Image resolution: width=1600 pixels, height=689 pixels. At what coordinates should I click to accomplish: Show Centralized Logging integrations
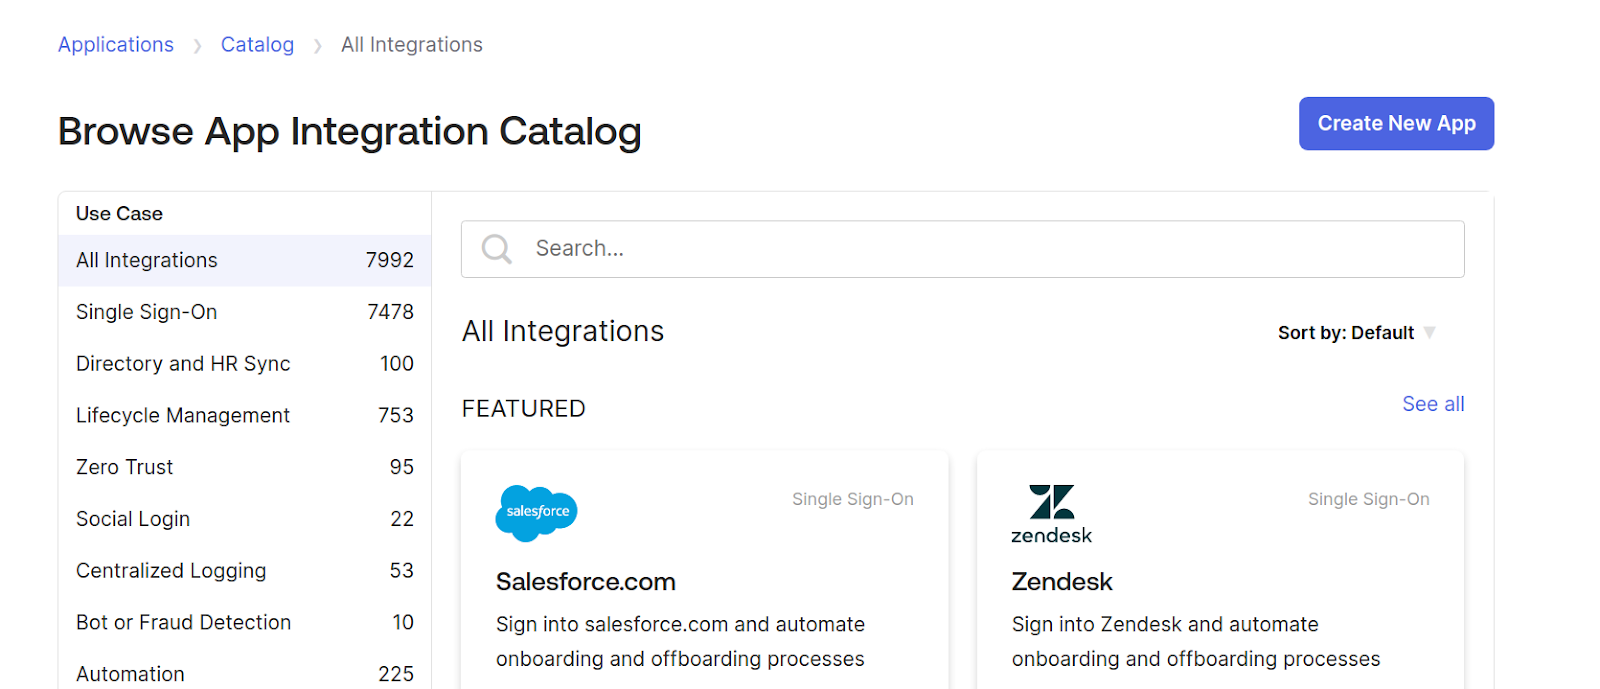[x=171, y=571]
